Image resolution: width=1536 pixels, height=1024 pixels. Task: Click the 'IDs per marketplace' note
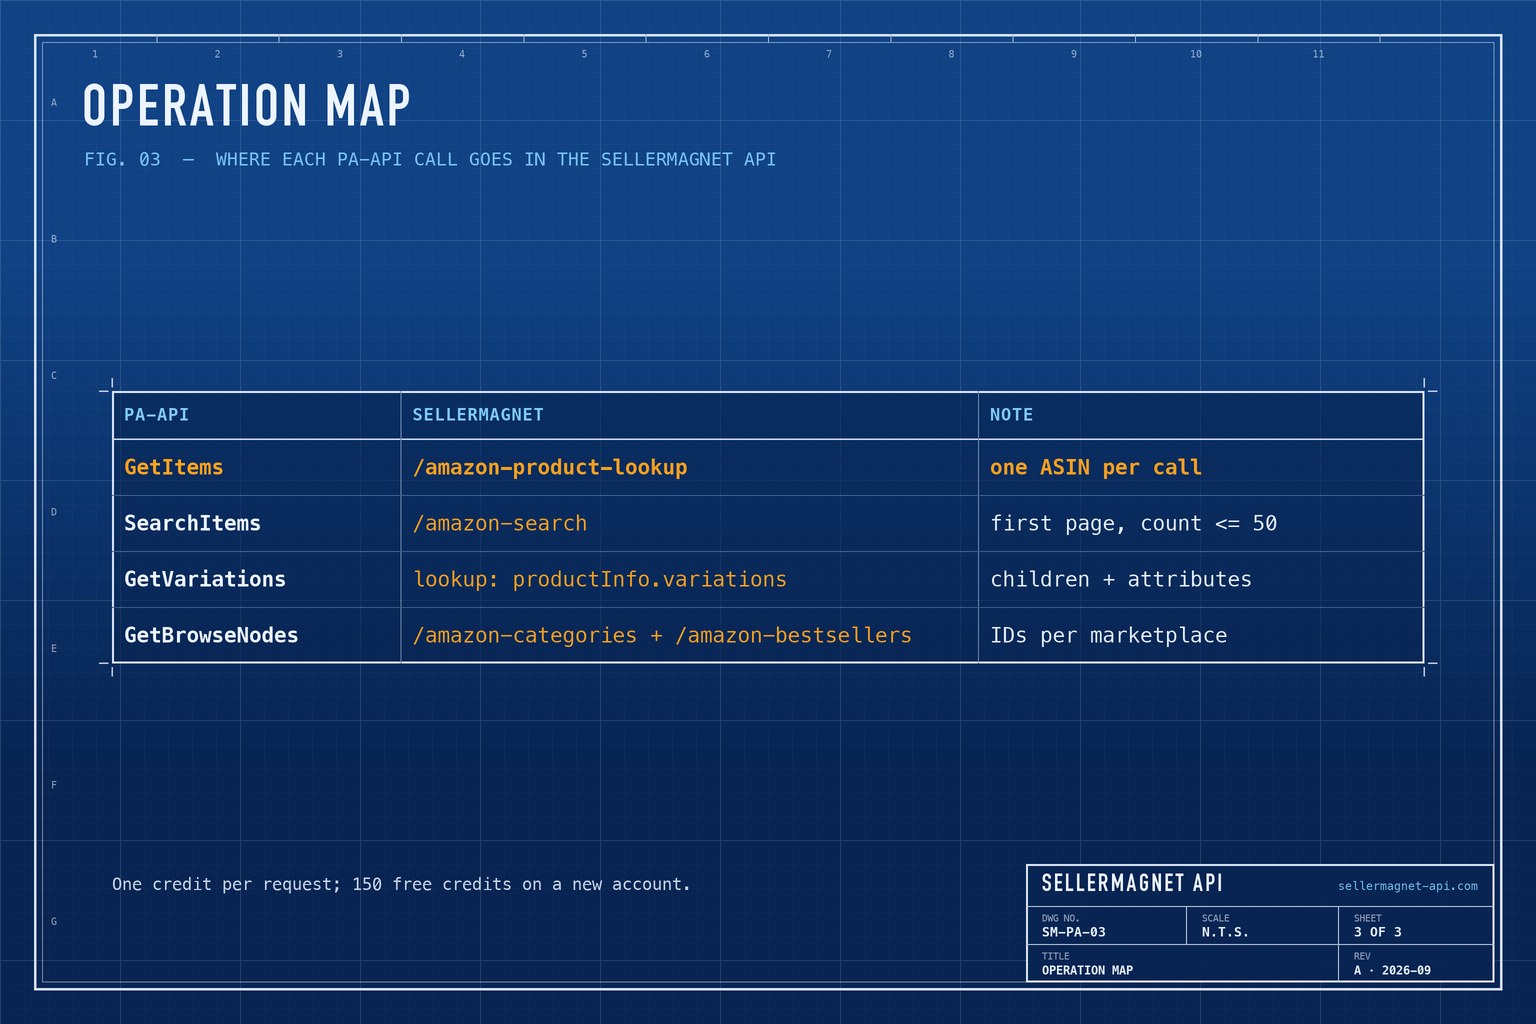(1108, 635)
